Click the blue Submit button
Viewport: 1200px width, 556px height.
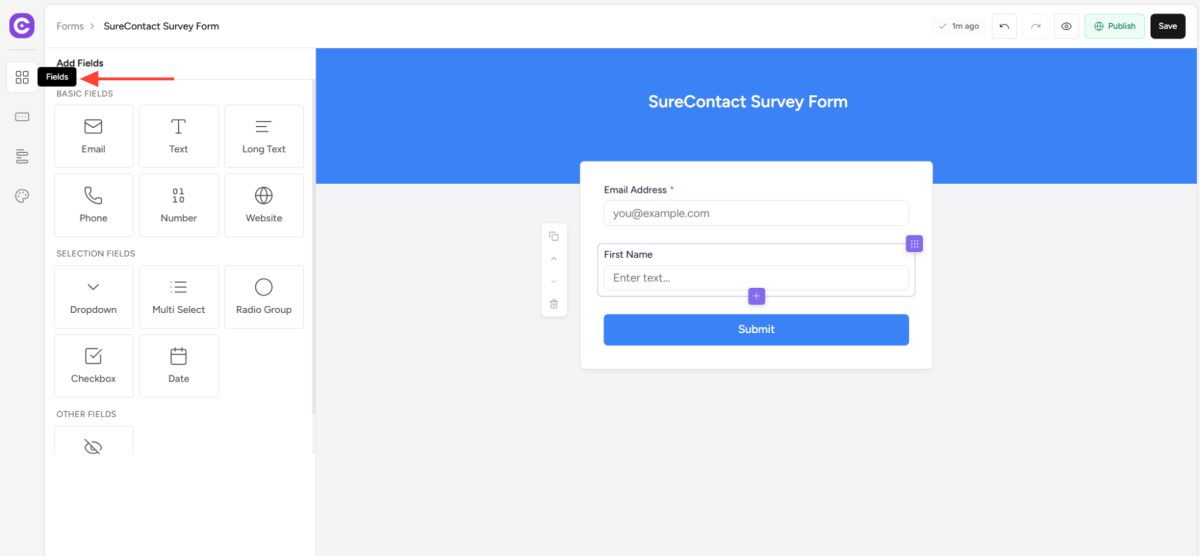click(x=756, y=329)
